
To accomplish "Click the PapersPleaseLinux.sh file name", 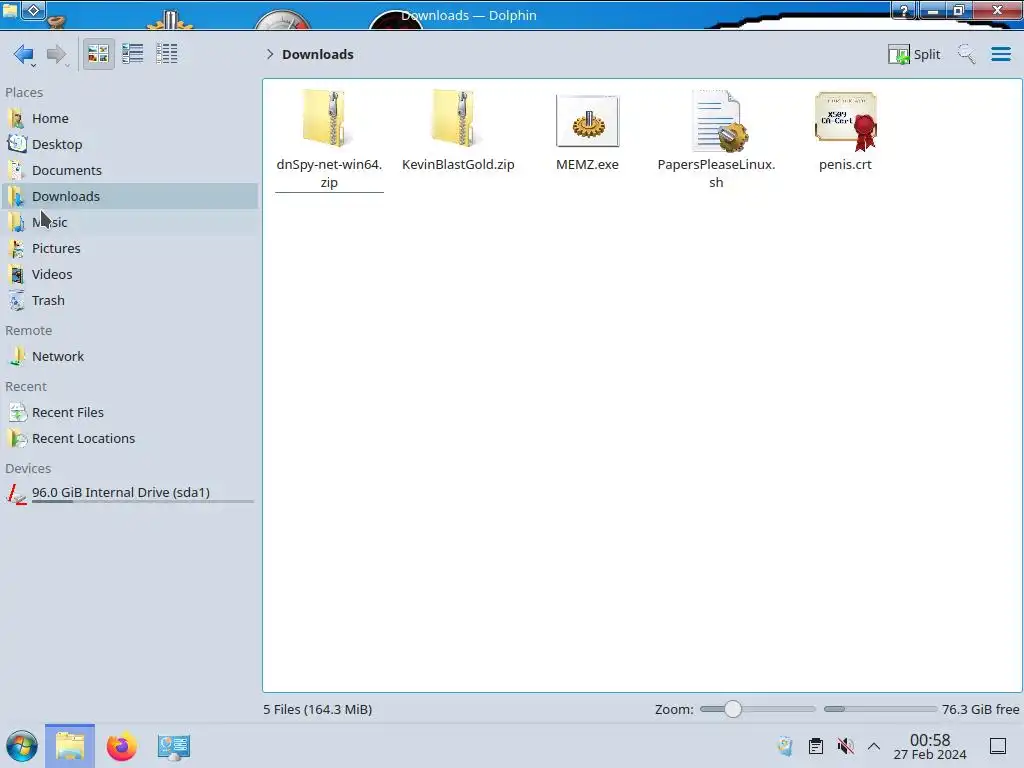I will tap(716, 173).
